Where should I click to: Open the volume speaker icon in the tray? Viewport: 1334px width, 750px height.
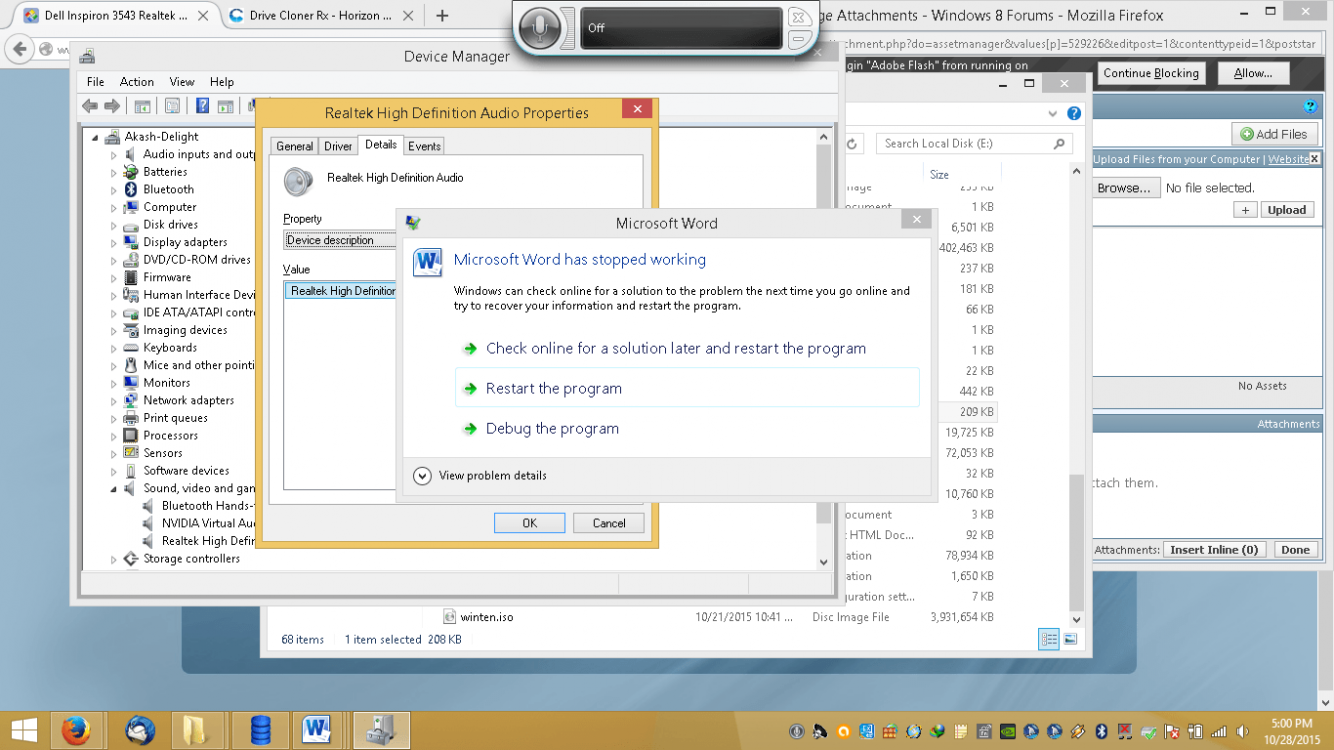pos(1242,730)
